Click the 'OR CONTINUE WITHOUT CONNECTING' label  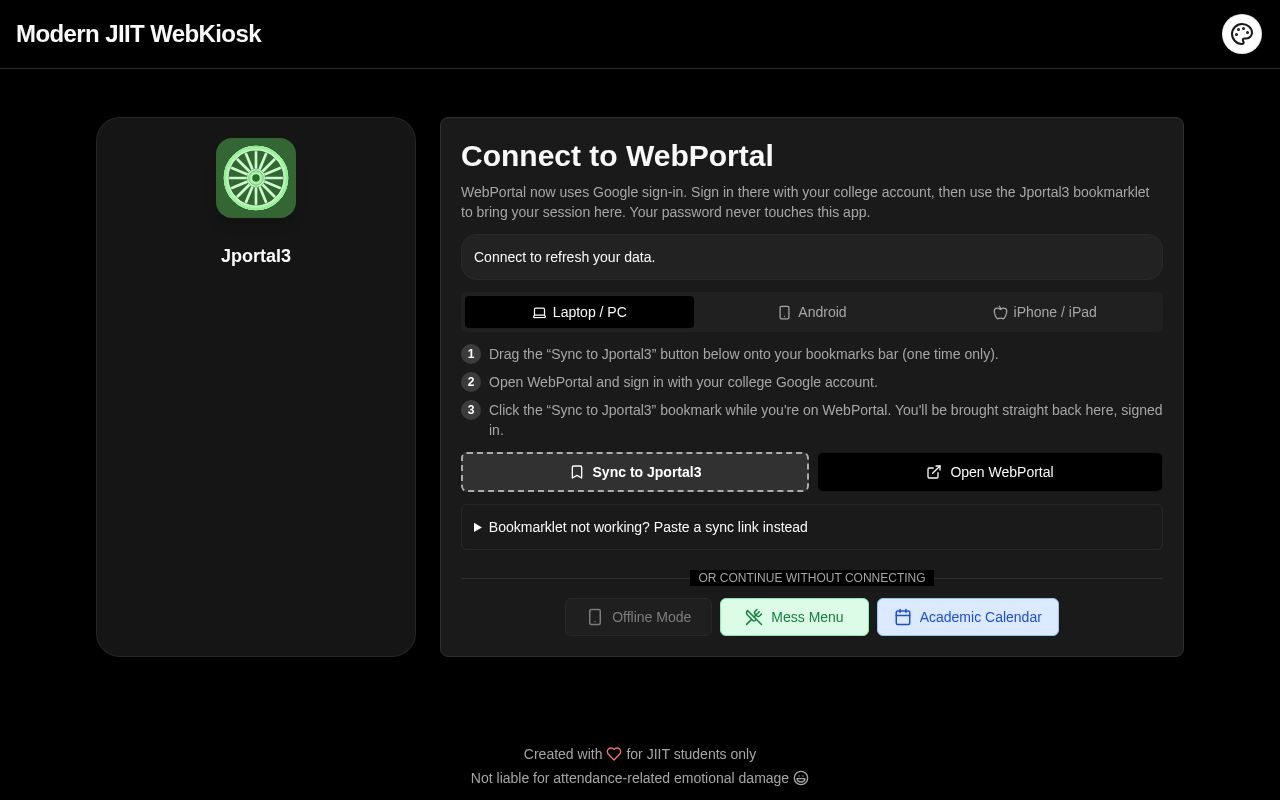(812, 578)
